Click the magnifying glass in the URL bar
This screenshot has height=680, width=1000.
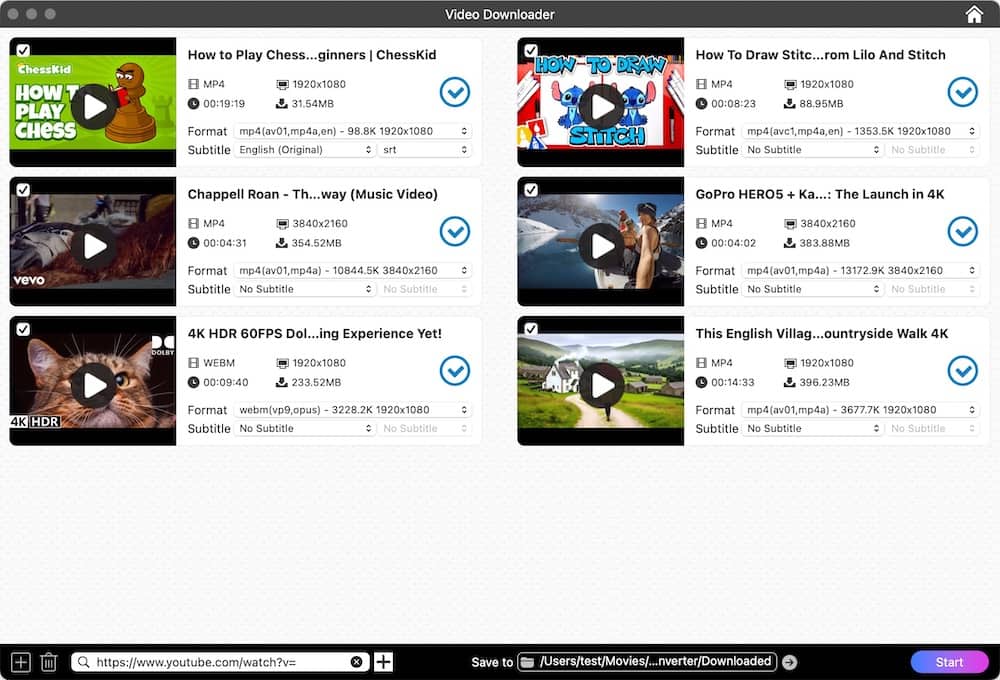tap(82, 661)
